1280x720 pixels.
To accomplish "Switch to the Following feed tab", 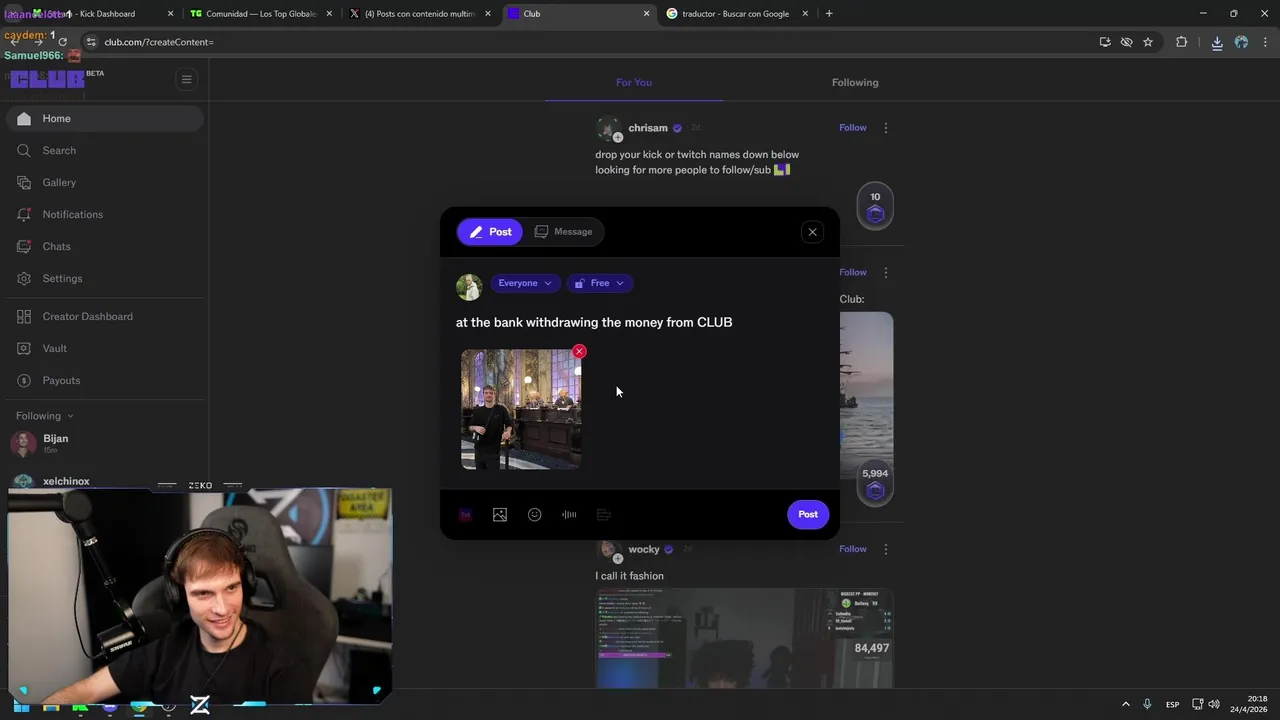I will (855, 82).
